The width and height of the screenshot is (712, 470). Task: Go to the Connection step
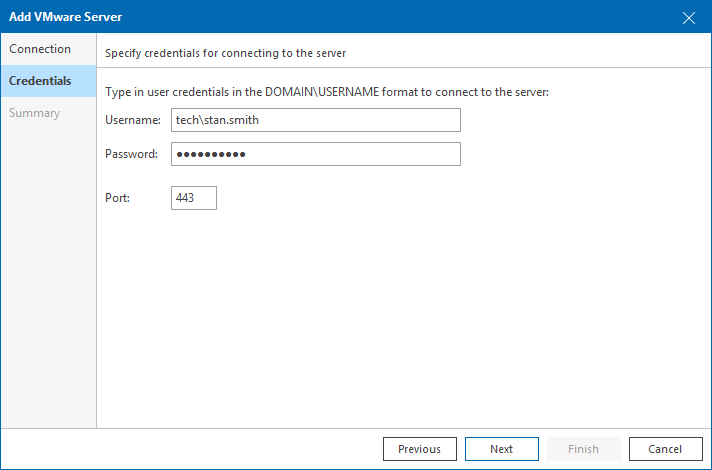point(41,49)
